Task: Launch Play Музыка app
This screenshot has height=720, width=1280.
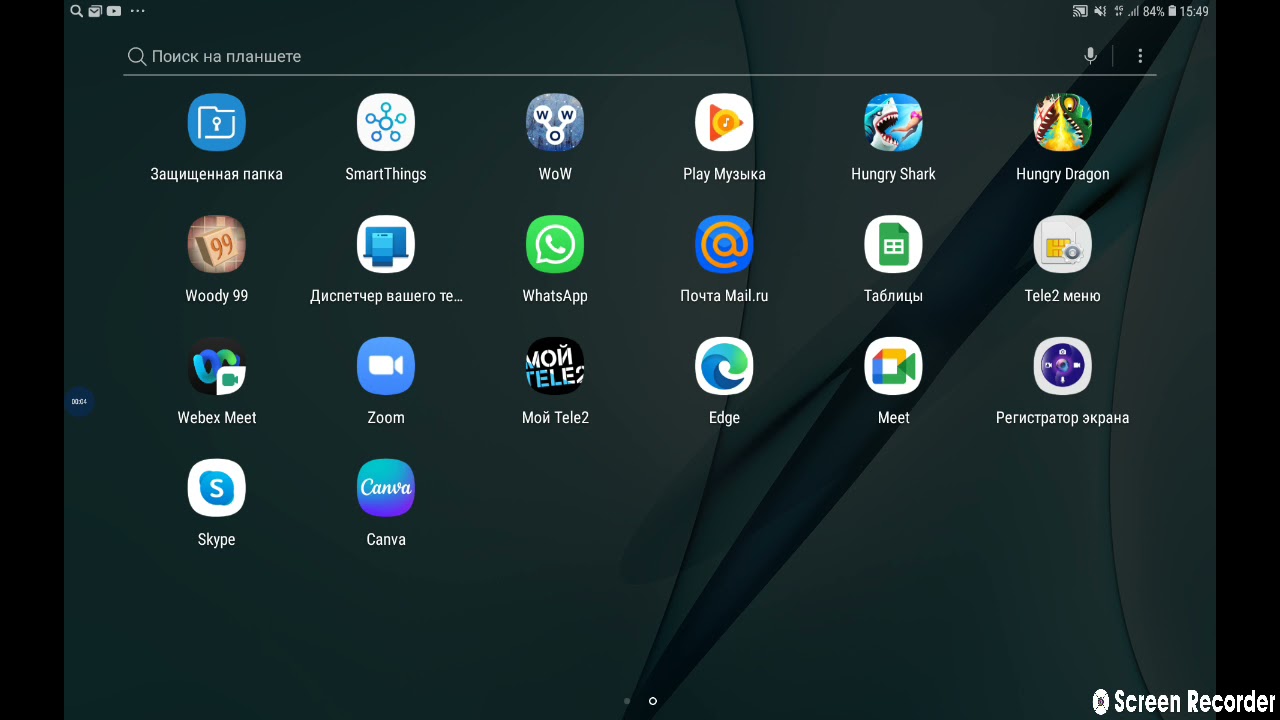Action: point(724,123)
